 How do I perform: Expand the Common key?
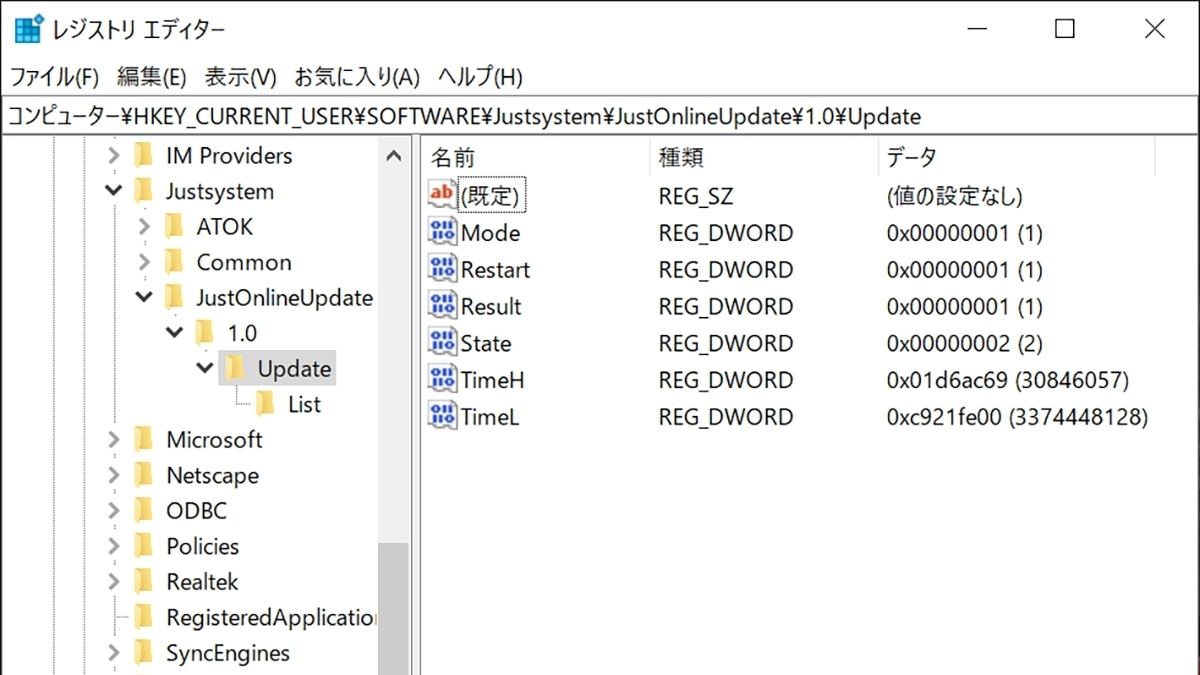coord(144,263)
